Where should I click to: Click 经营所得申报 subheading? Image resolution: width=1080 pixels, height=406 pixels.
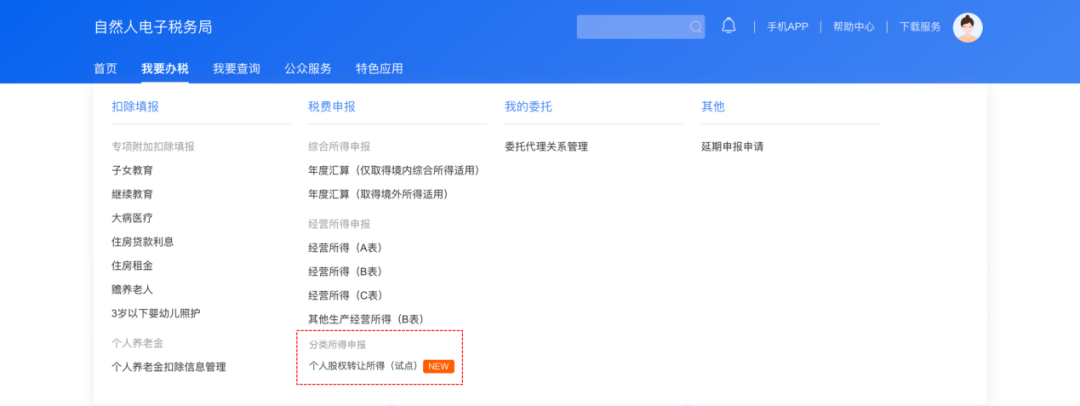pos(340,224)
